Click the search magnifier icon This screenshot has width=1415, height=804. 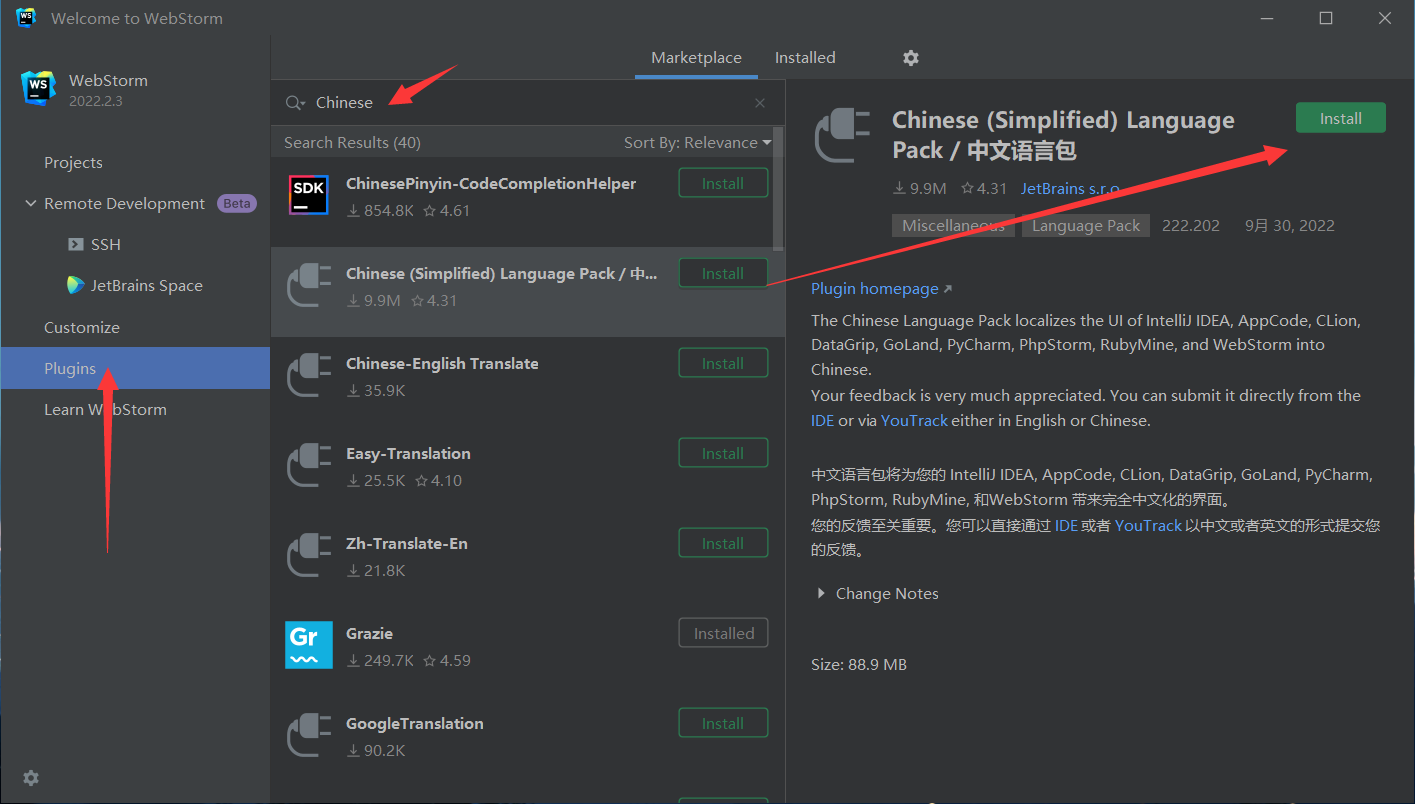tap(295, 103)
